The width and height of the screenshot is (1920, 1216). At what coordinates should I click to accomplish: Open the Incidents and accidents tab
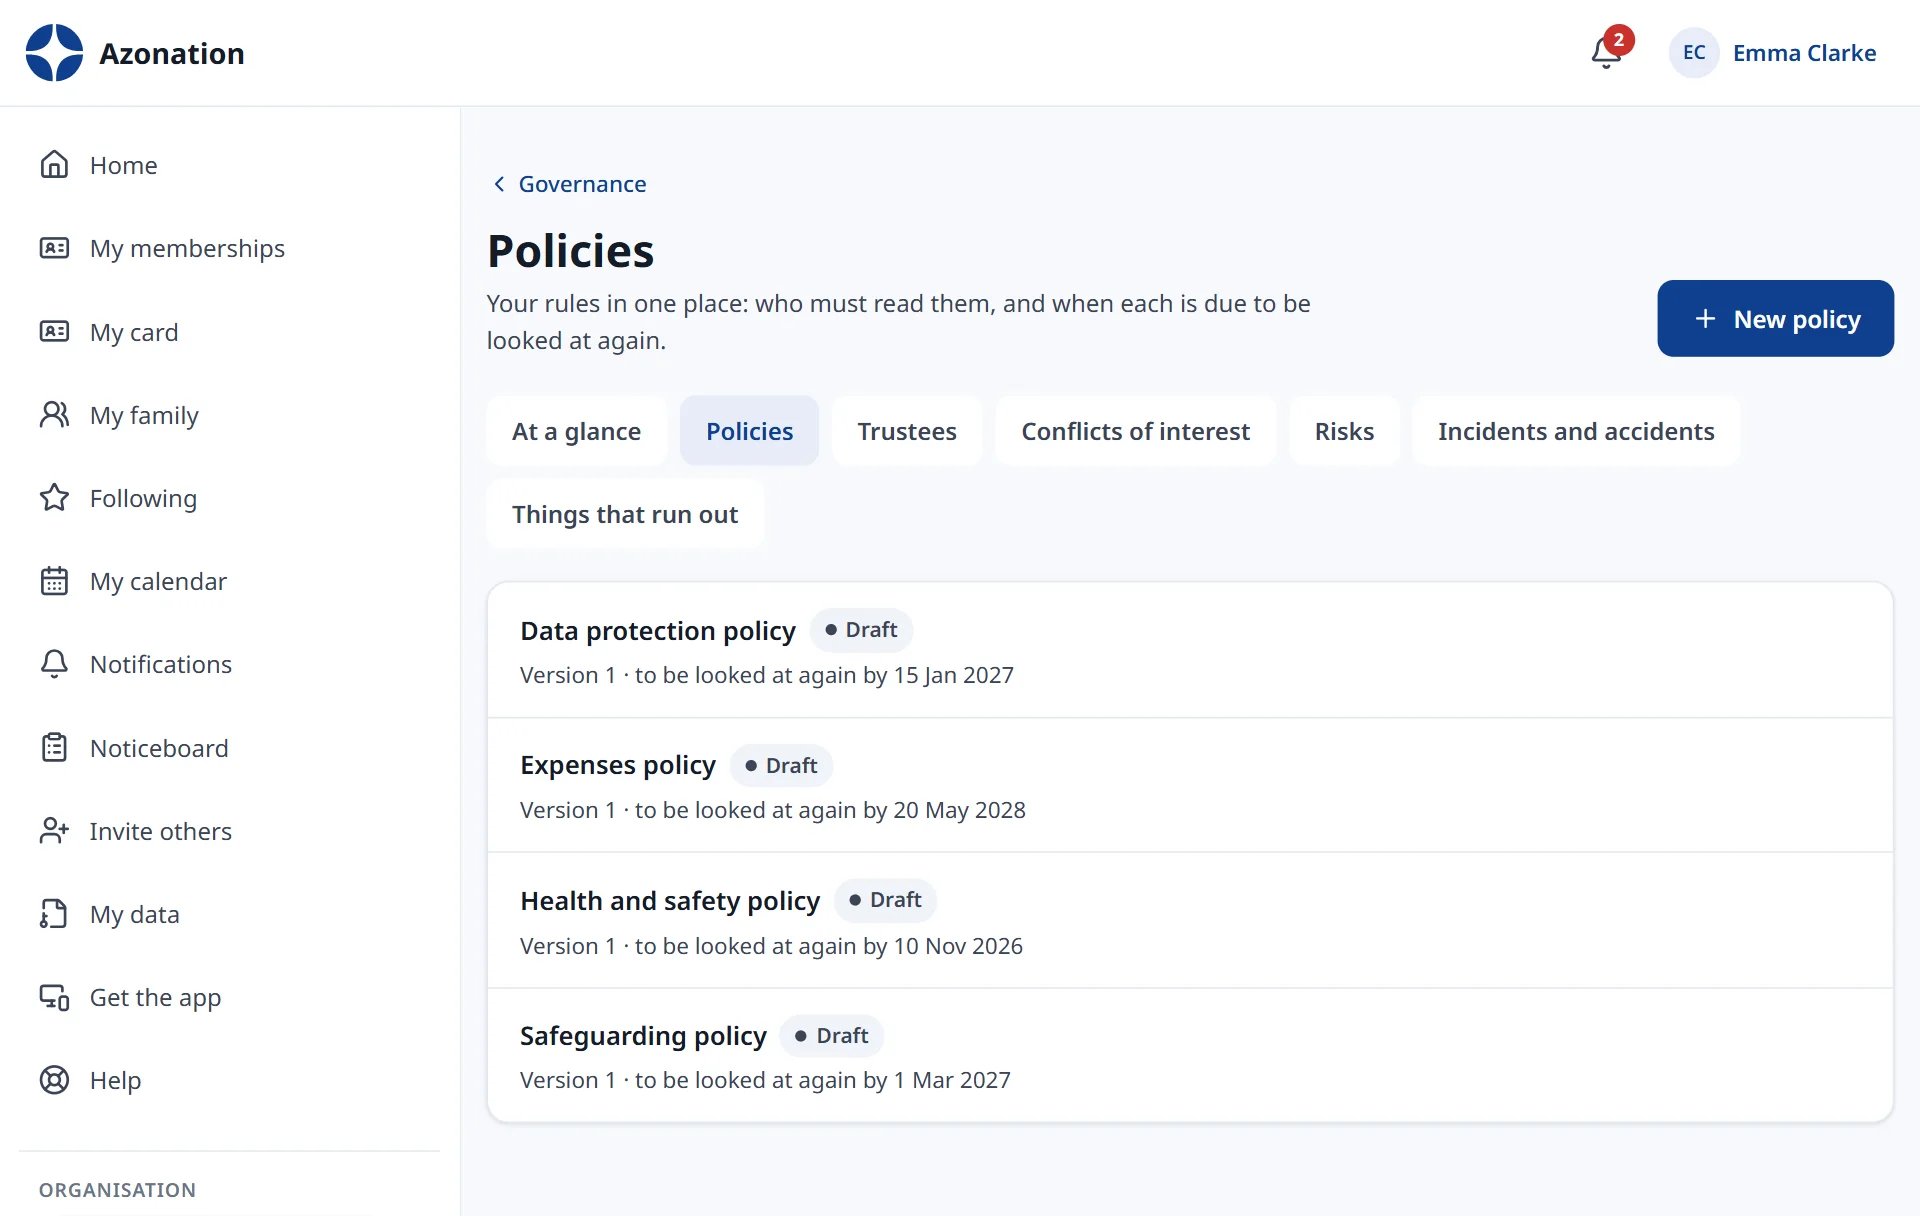point(1576,431)
